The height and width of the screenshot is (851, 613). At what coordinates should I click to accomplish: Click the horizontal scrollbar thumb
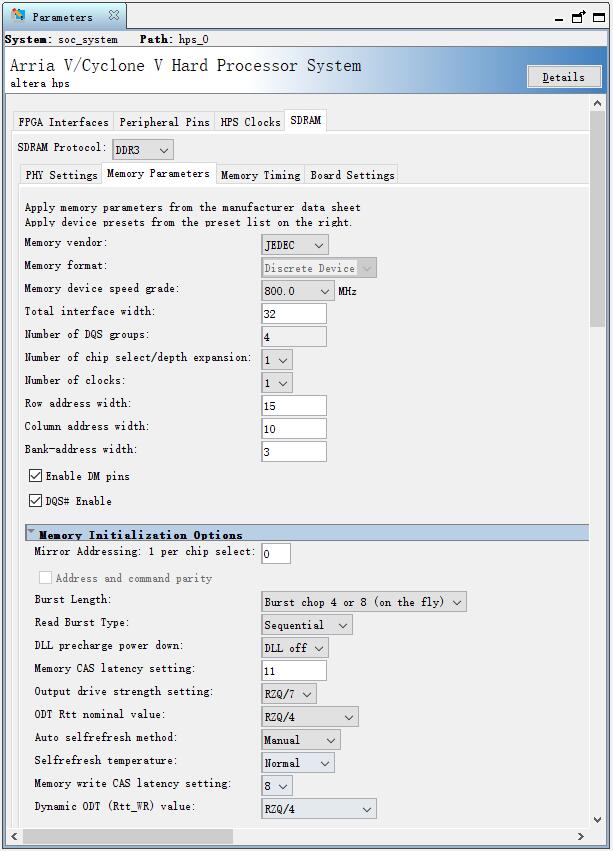[128, 836]
